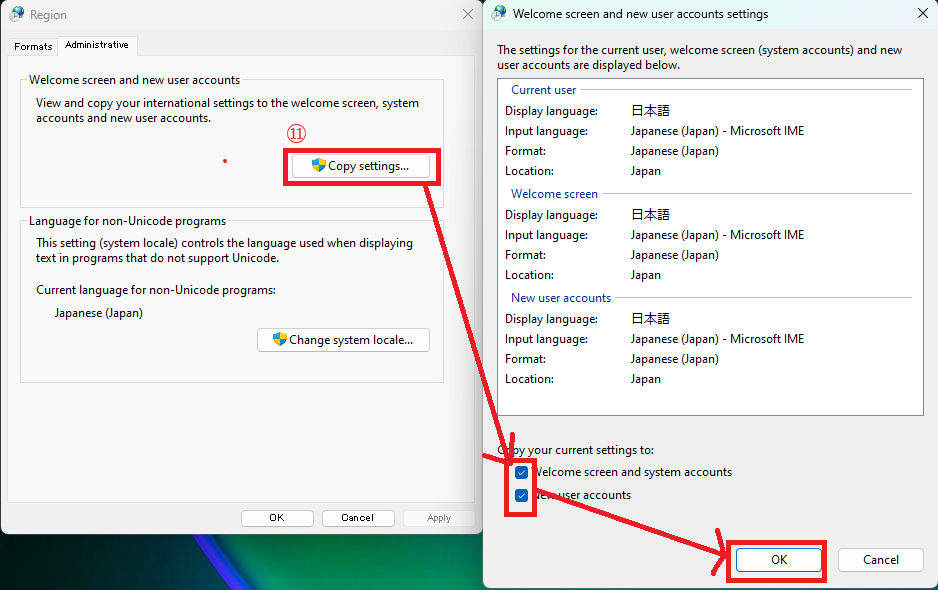Click the globe icon in the settings dialog title bar
Screen dimensions: 938x590
pos(497,13)
